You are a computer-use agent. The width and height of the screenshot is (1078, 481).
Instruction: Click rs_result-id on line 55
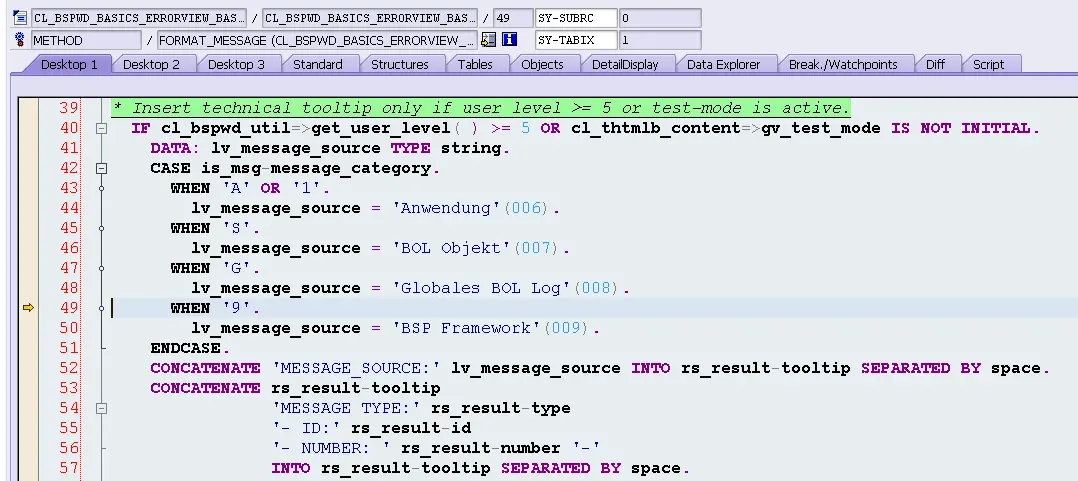[x=410, y=428]
